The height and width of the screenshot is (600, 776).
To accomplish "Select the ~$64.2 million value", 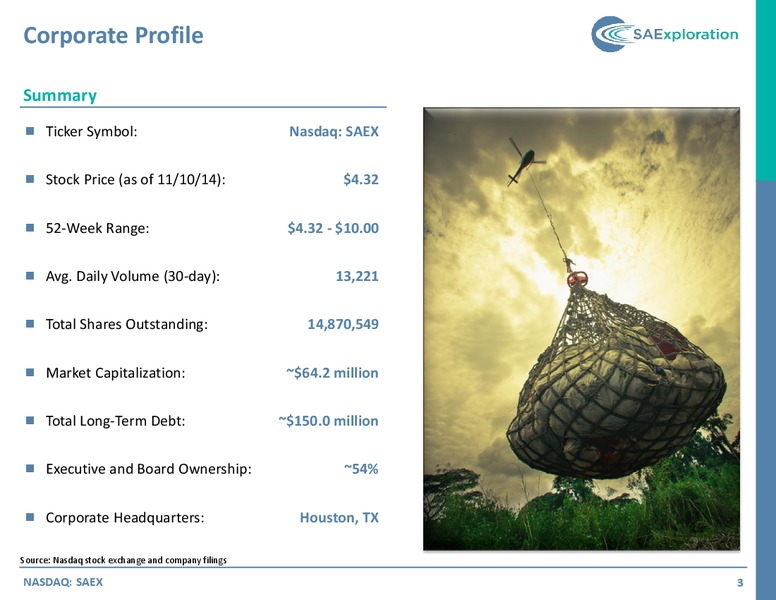I will coord(332,372).
